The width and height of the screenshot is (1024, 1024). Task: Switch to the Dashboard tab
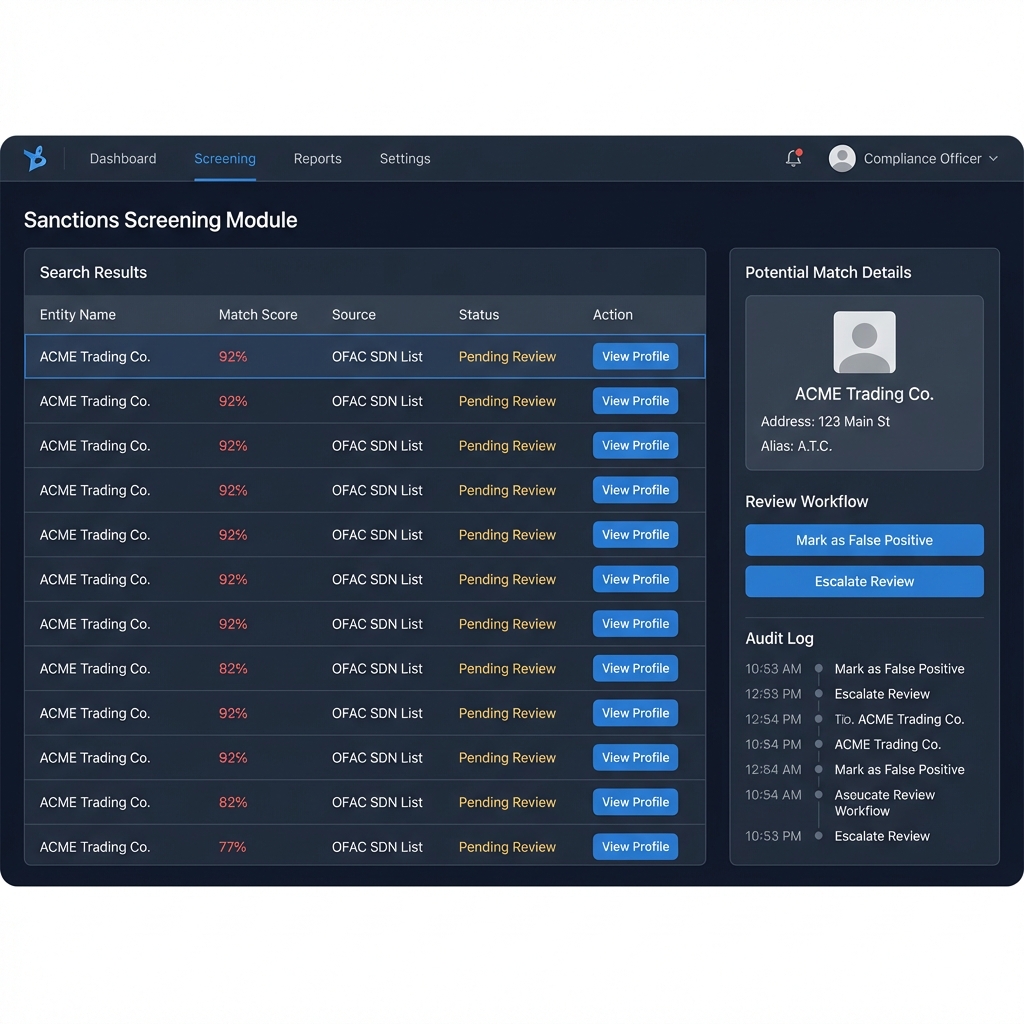[122, 158]
